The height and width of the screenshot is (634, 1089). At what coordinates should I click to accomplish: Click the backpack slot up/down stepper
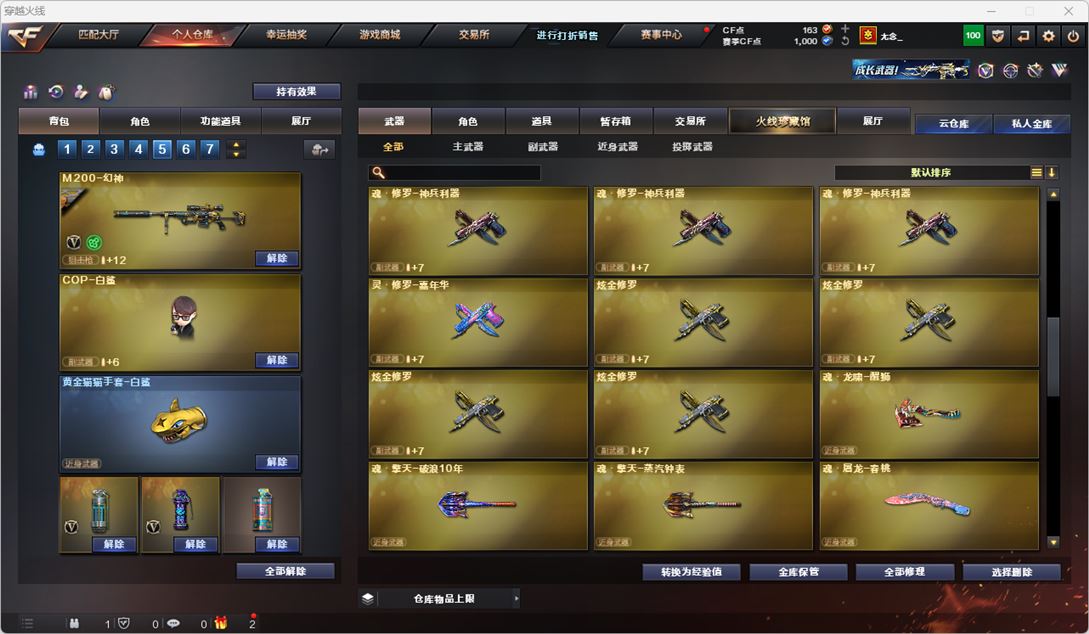(x=236, y=149)
